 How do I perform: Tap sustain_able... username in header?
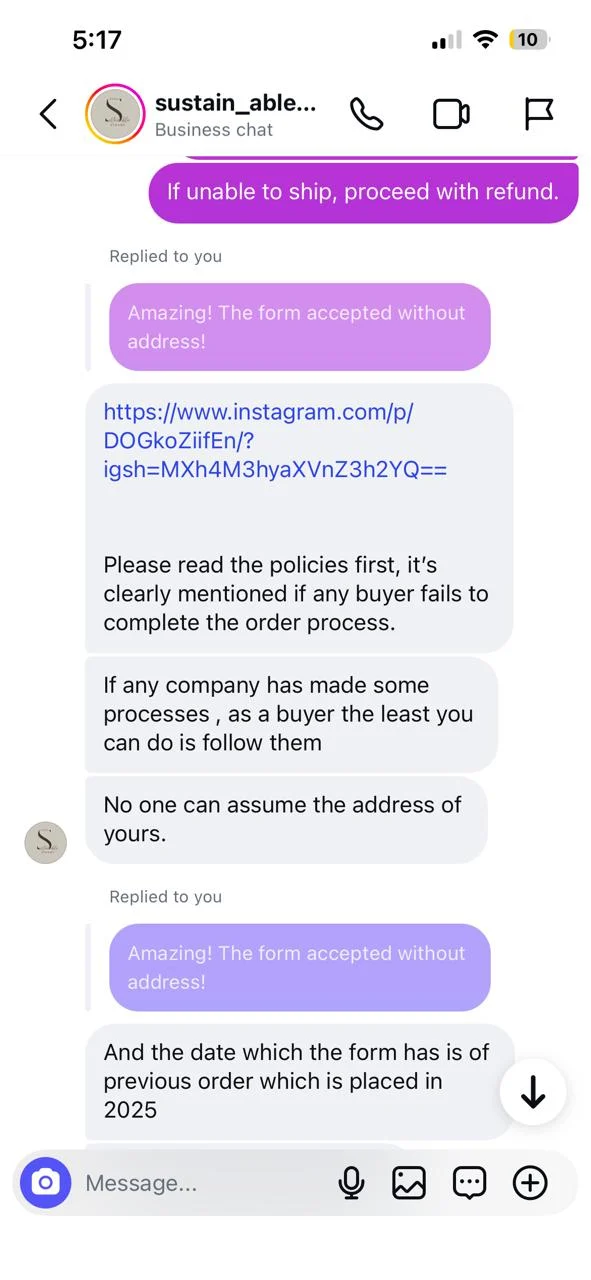(235, 103)
